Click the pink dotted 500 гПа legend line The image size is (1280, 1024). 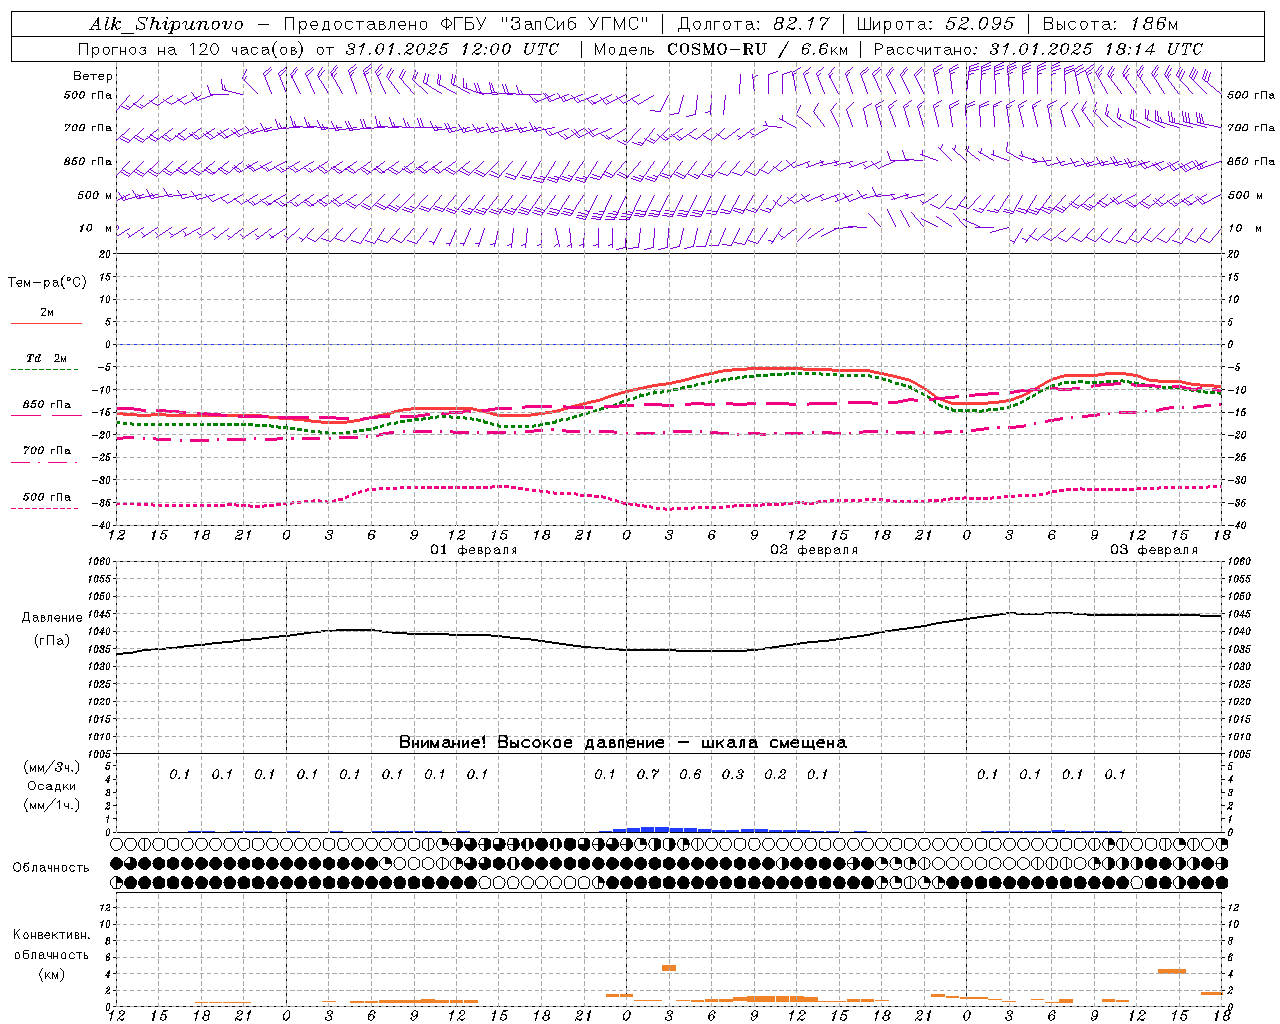click(45, 508)
